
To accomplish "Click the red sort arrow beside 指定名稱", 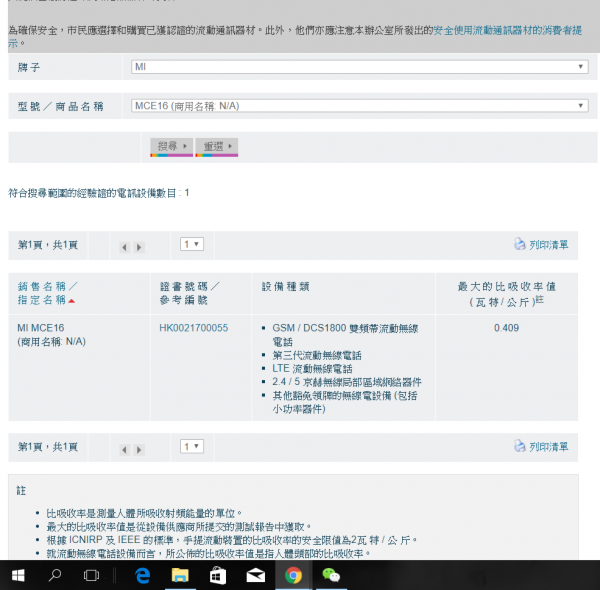I will point(72,301).
